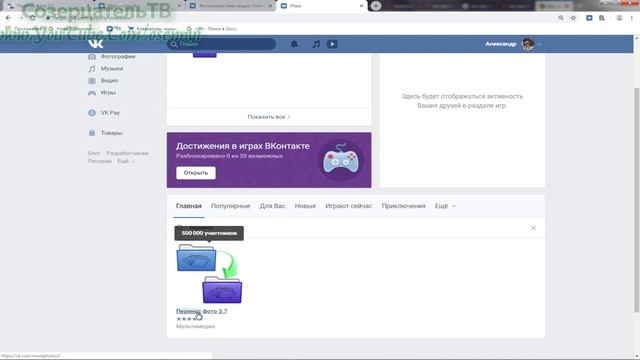Click the Разработчикам footer link
This screenshot has height=360, width=640.
[x=127, y=153]
